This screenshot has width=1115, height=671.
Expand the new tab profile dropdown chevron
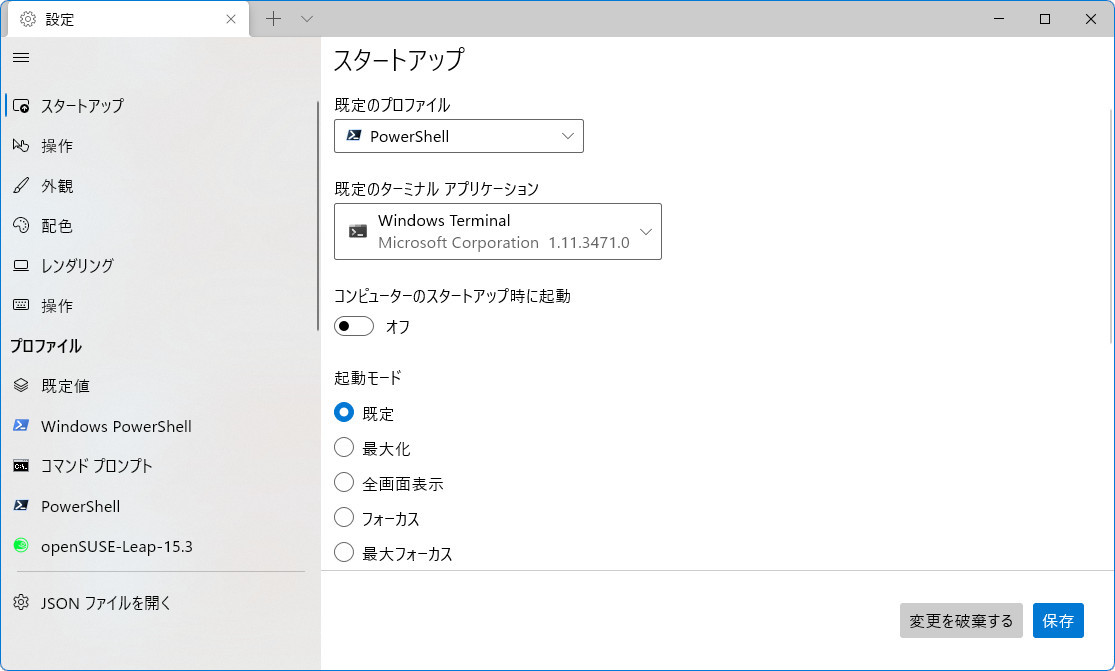click(x=306, y=18)
